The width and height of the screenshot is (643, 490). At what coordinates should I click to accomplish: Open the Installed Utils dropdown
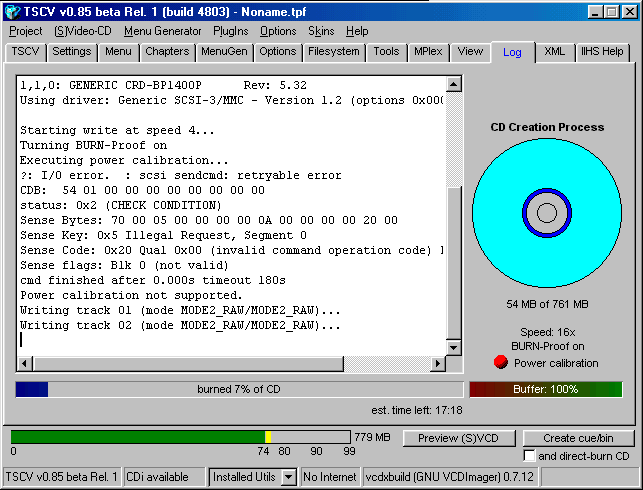288,477
